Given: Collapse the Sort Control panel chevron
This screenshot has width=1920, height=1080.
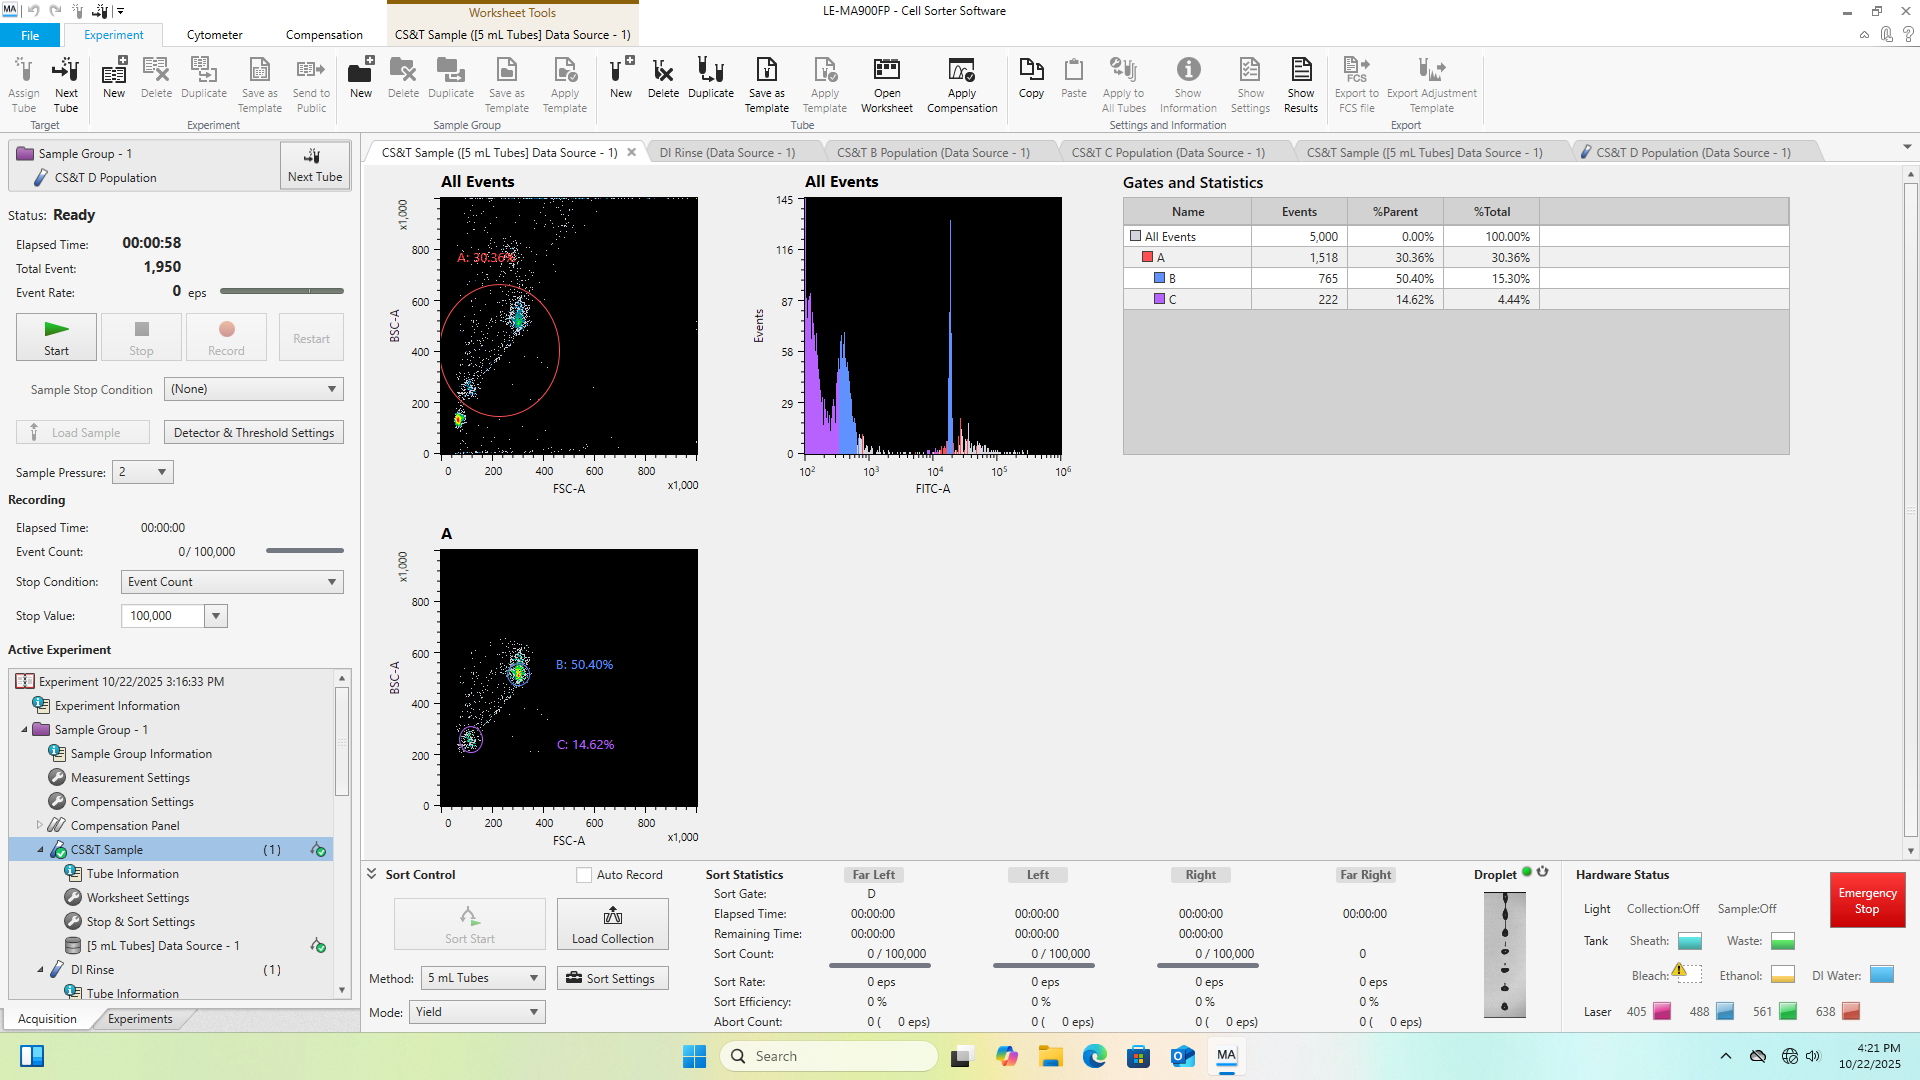Looking at the screenshot, I should point(372,874).
